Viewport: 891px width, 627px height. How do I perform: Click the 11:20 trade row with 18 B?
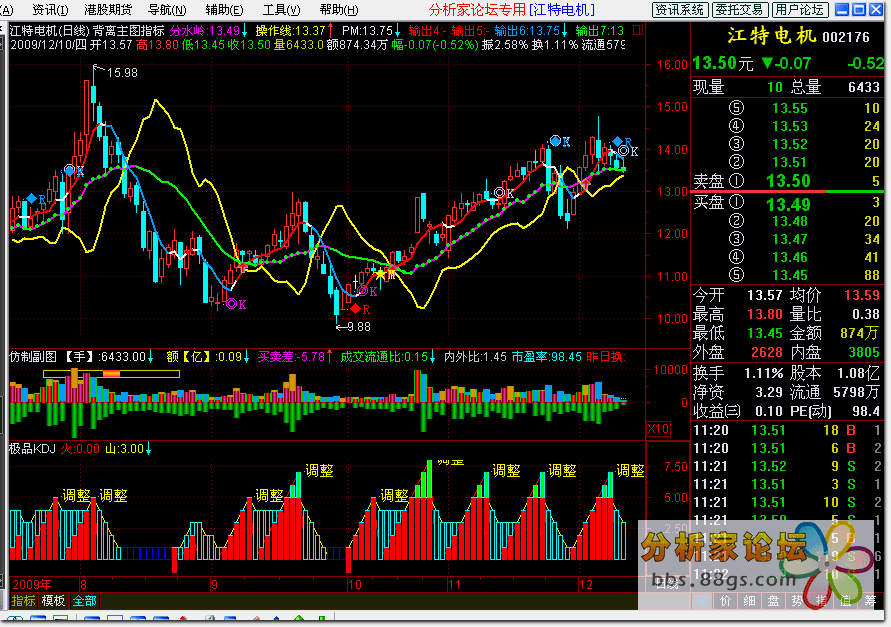point(786,430)
